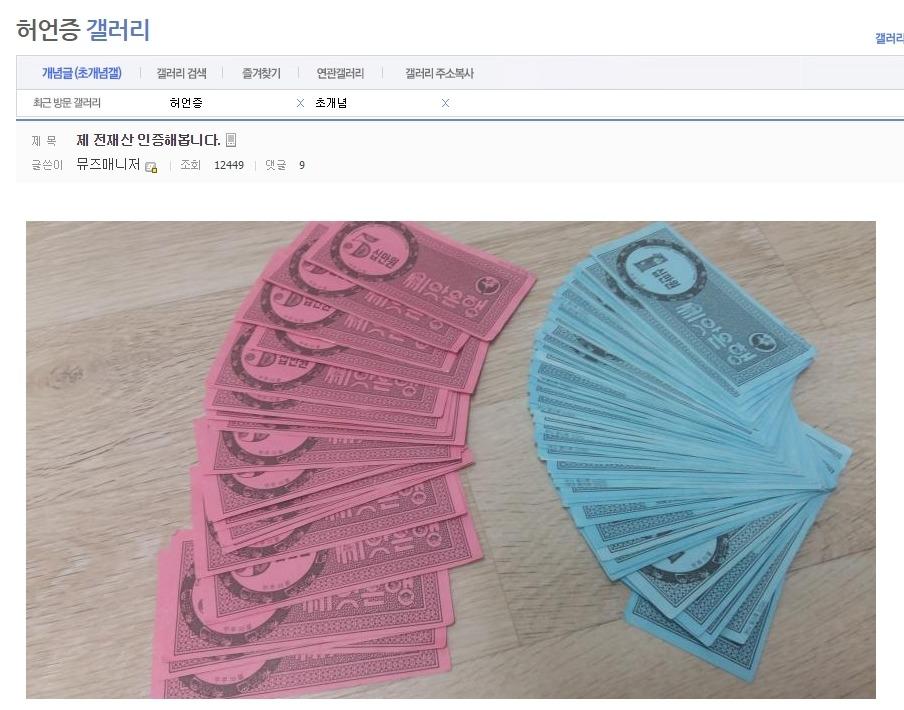Select the 개념글(초개념갤) tab

(81, 73)
